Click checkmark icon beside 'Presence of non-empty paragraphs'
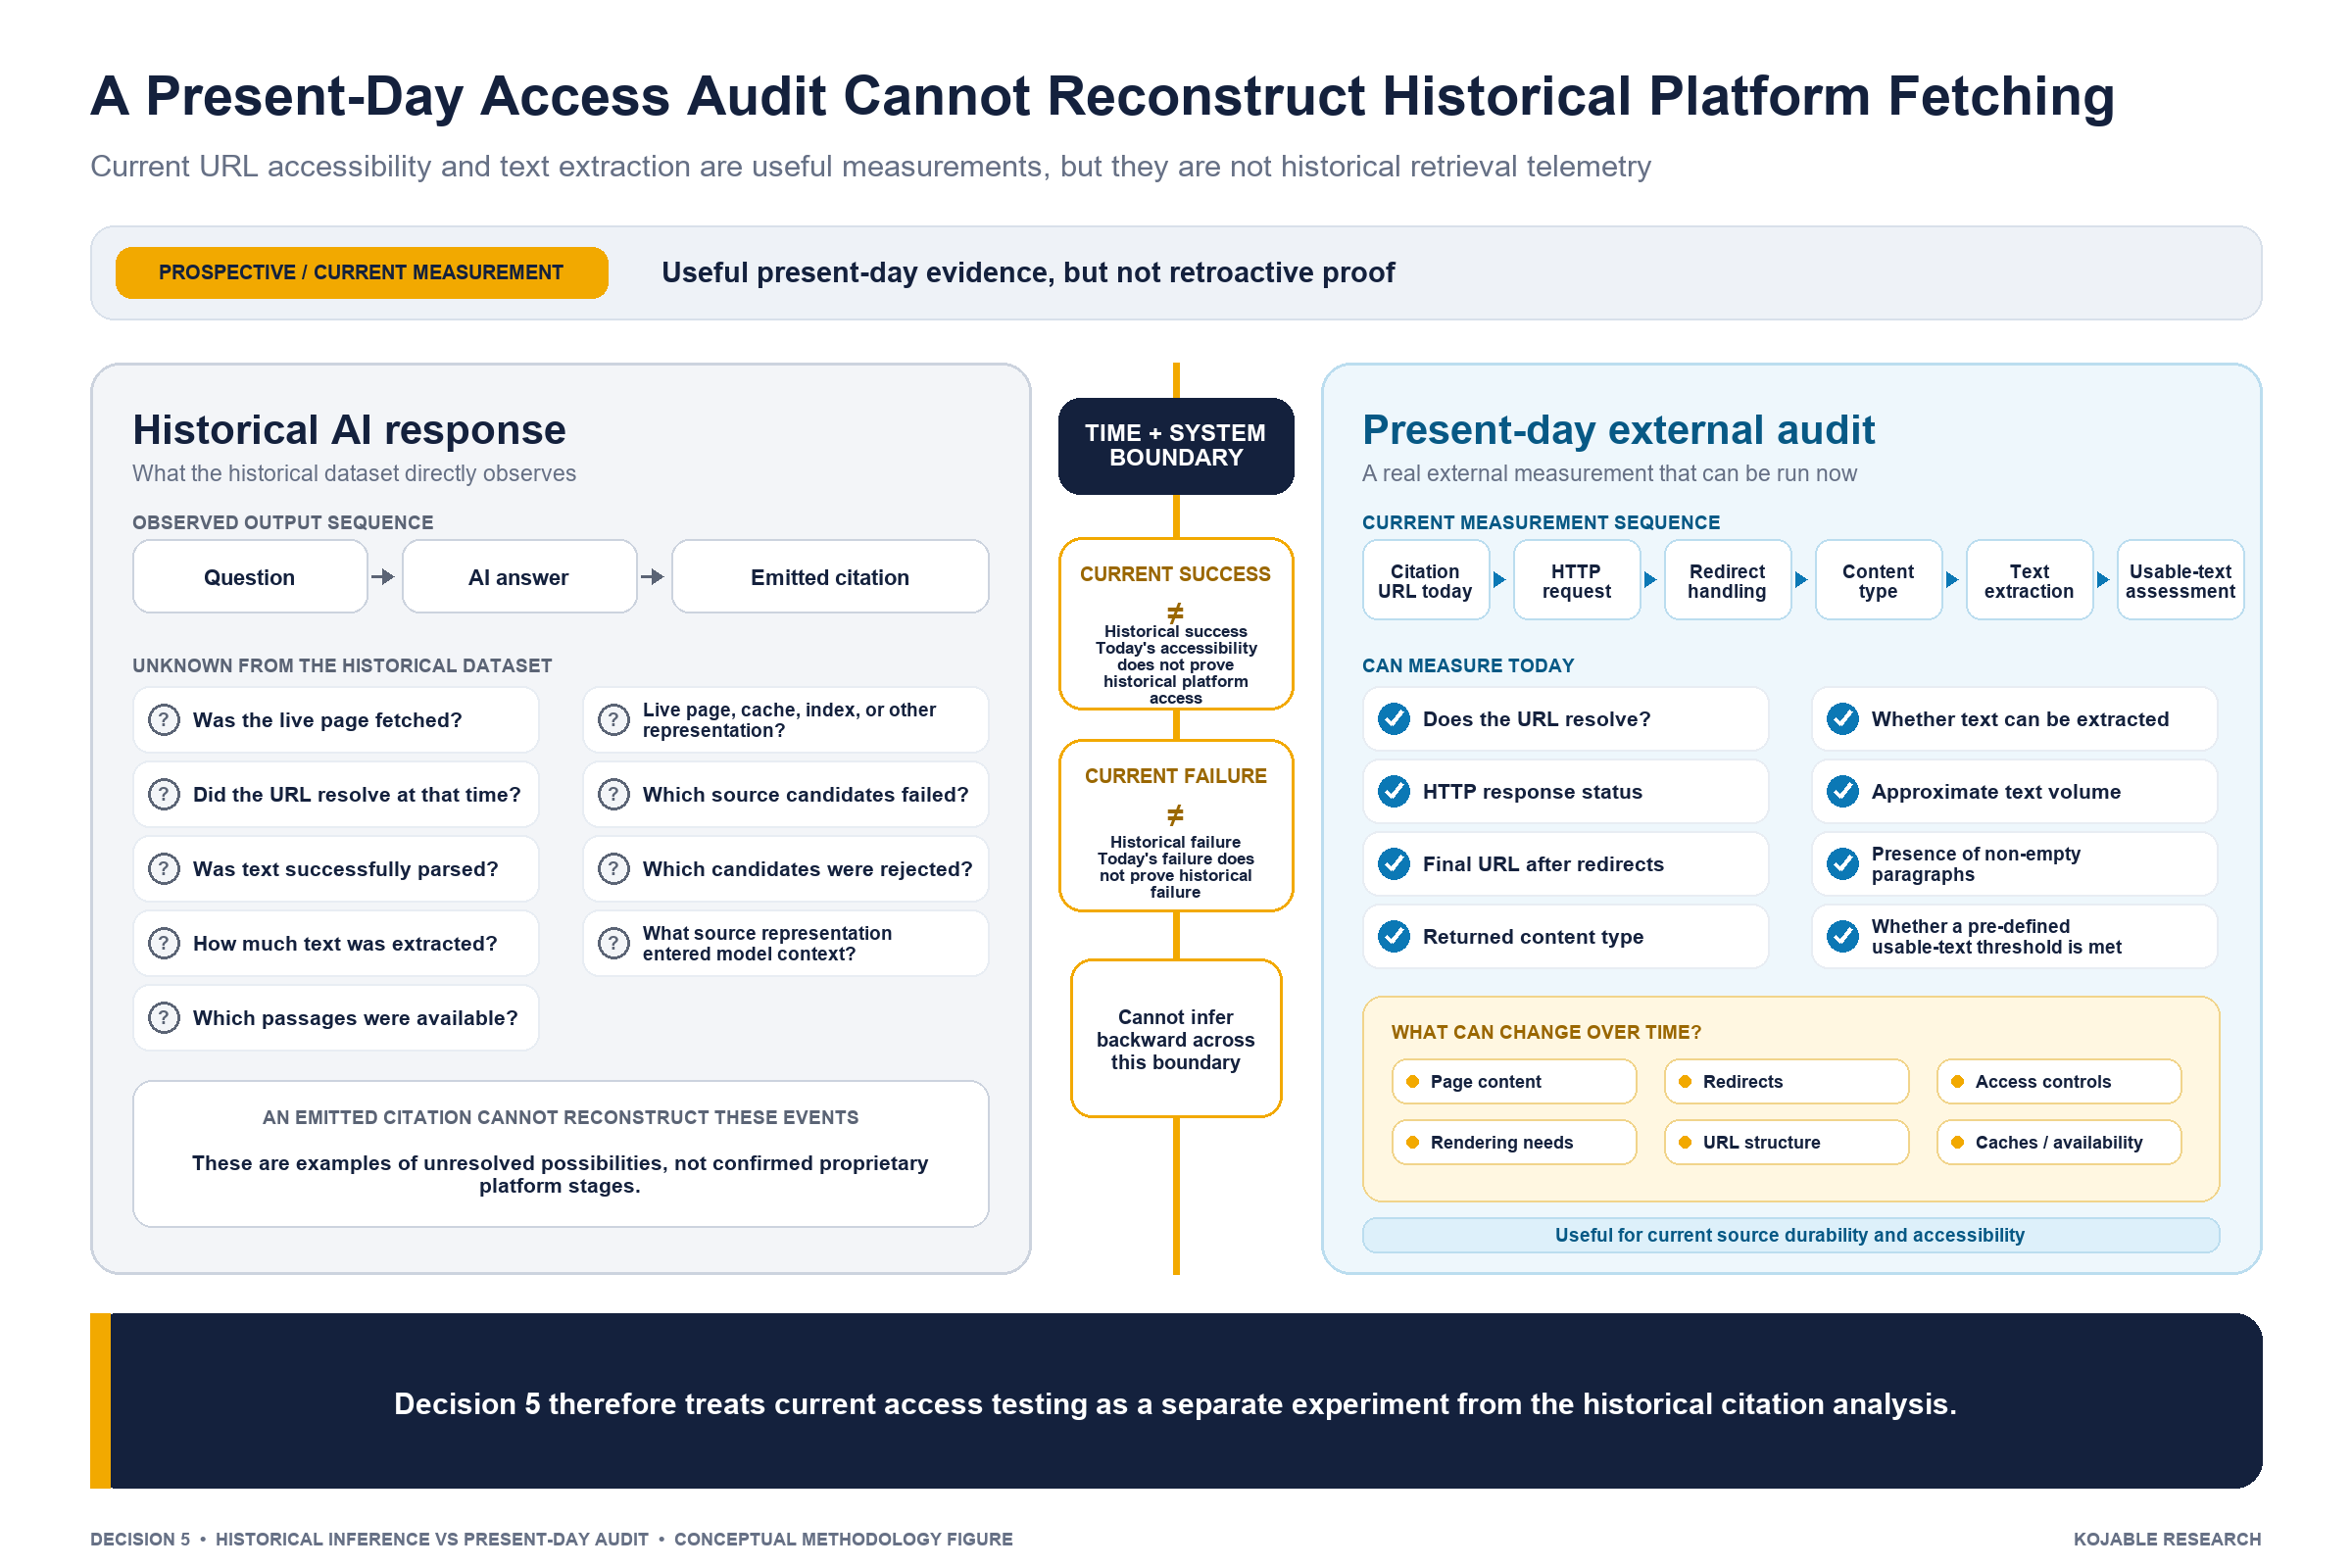The height and width of the screenshot is (1568, 2352). [1843, 864]
